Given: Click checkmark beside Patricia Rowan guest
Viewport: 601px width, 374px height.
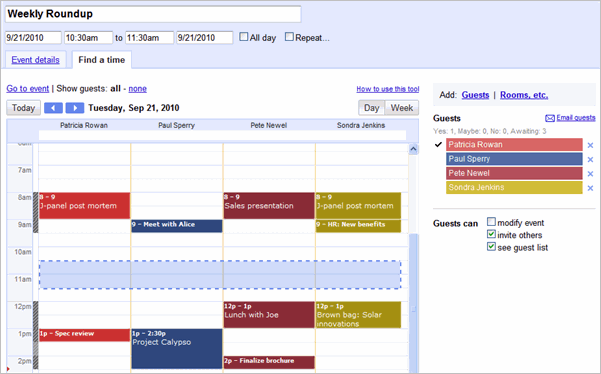Looking at the screenshot, I should 438,144.
